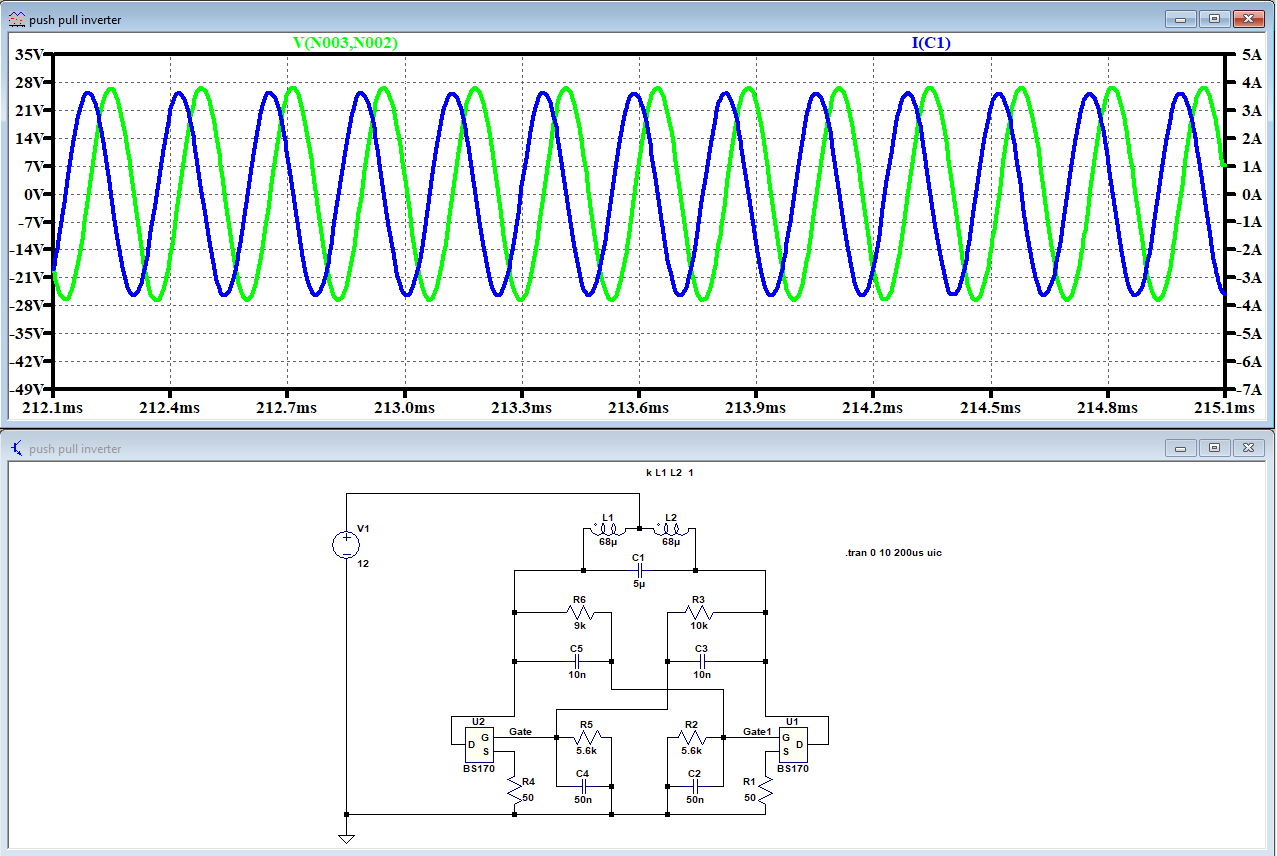Click the Gate net label near U2
The image size is (1277, 856).
click(520, 731)
